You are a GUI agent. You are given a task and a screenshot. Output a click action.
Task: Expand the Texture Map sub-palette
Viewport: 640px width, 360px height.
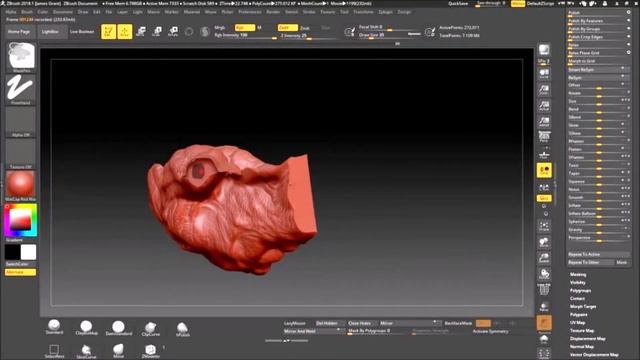tap(582, 331)
